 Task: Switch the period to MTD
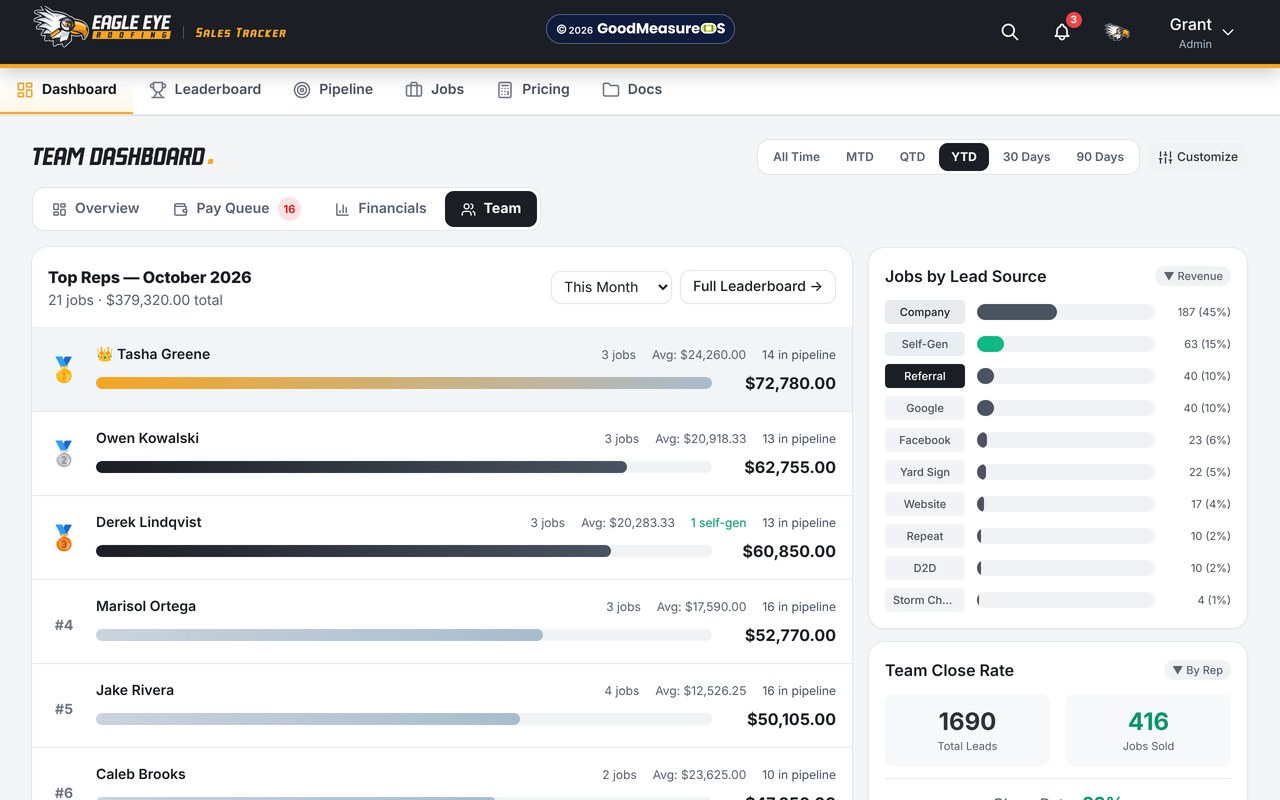point(860,157)
